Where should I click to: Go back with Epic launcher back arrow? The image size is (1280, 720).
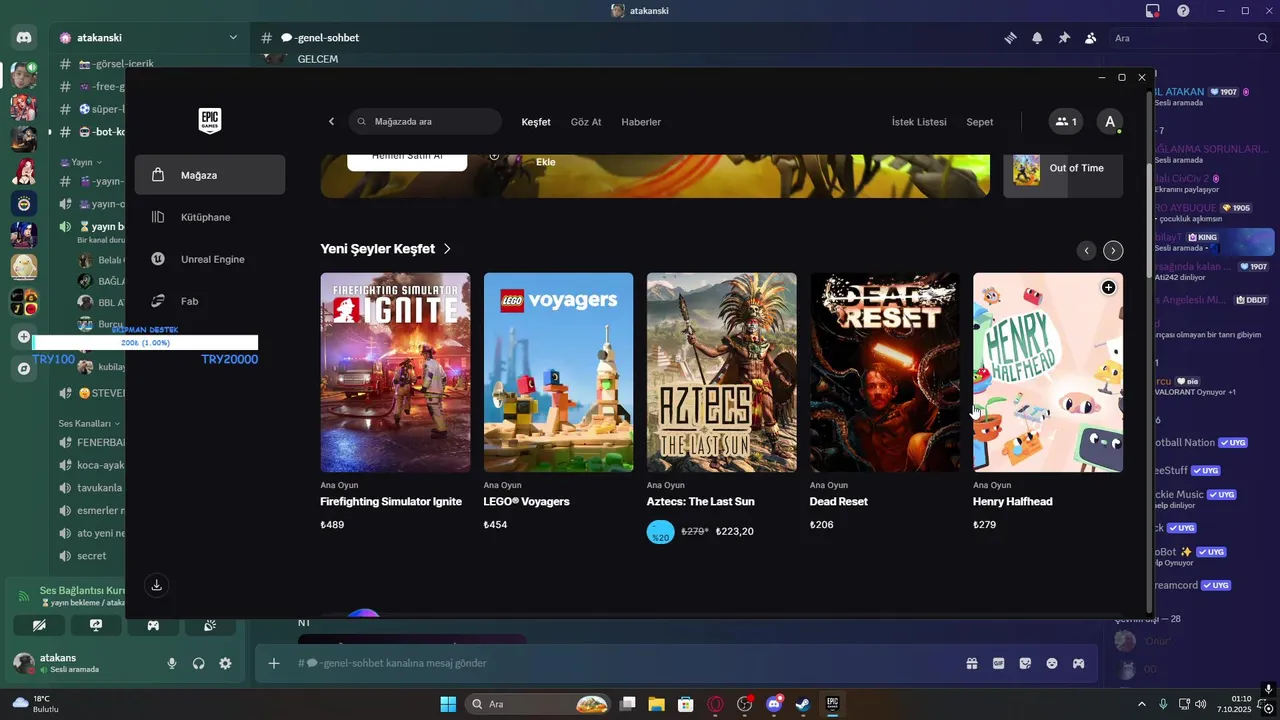coord(332,122)
